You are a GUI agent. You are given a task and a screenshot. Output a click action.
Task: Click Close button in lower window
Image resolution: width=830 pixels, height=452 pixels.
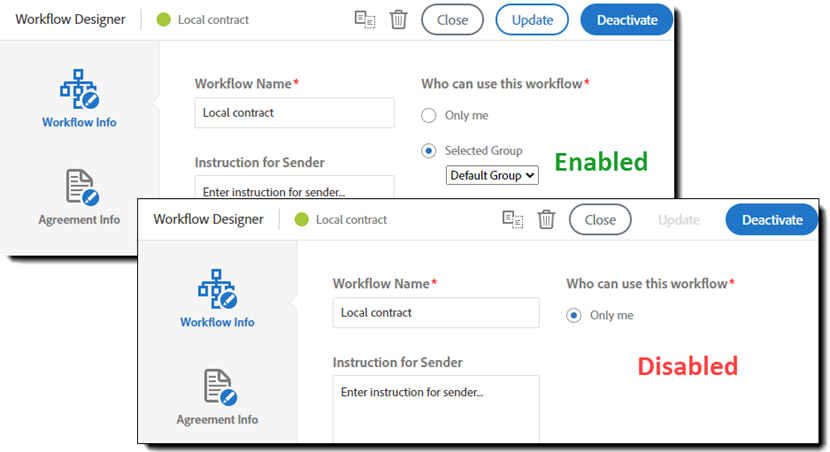click(600, 219)
